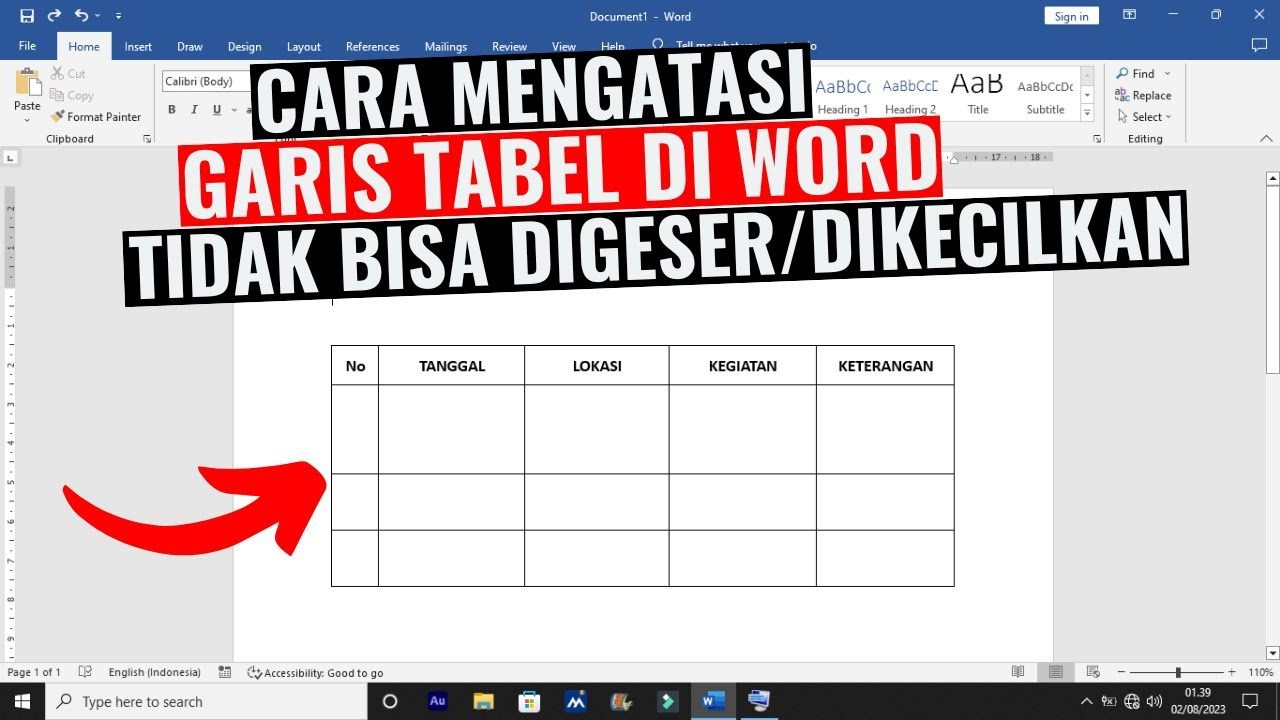This screenshot has width=1280, height=720.
Task: Expand the Paste options arrow
Action: [x=27, y=119]
